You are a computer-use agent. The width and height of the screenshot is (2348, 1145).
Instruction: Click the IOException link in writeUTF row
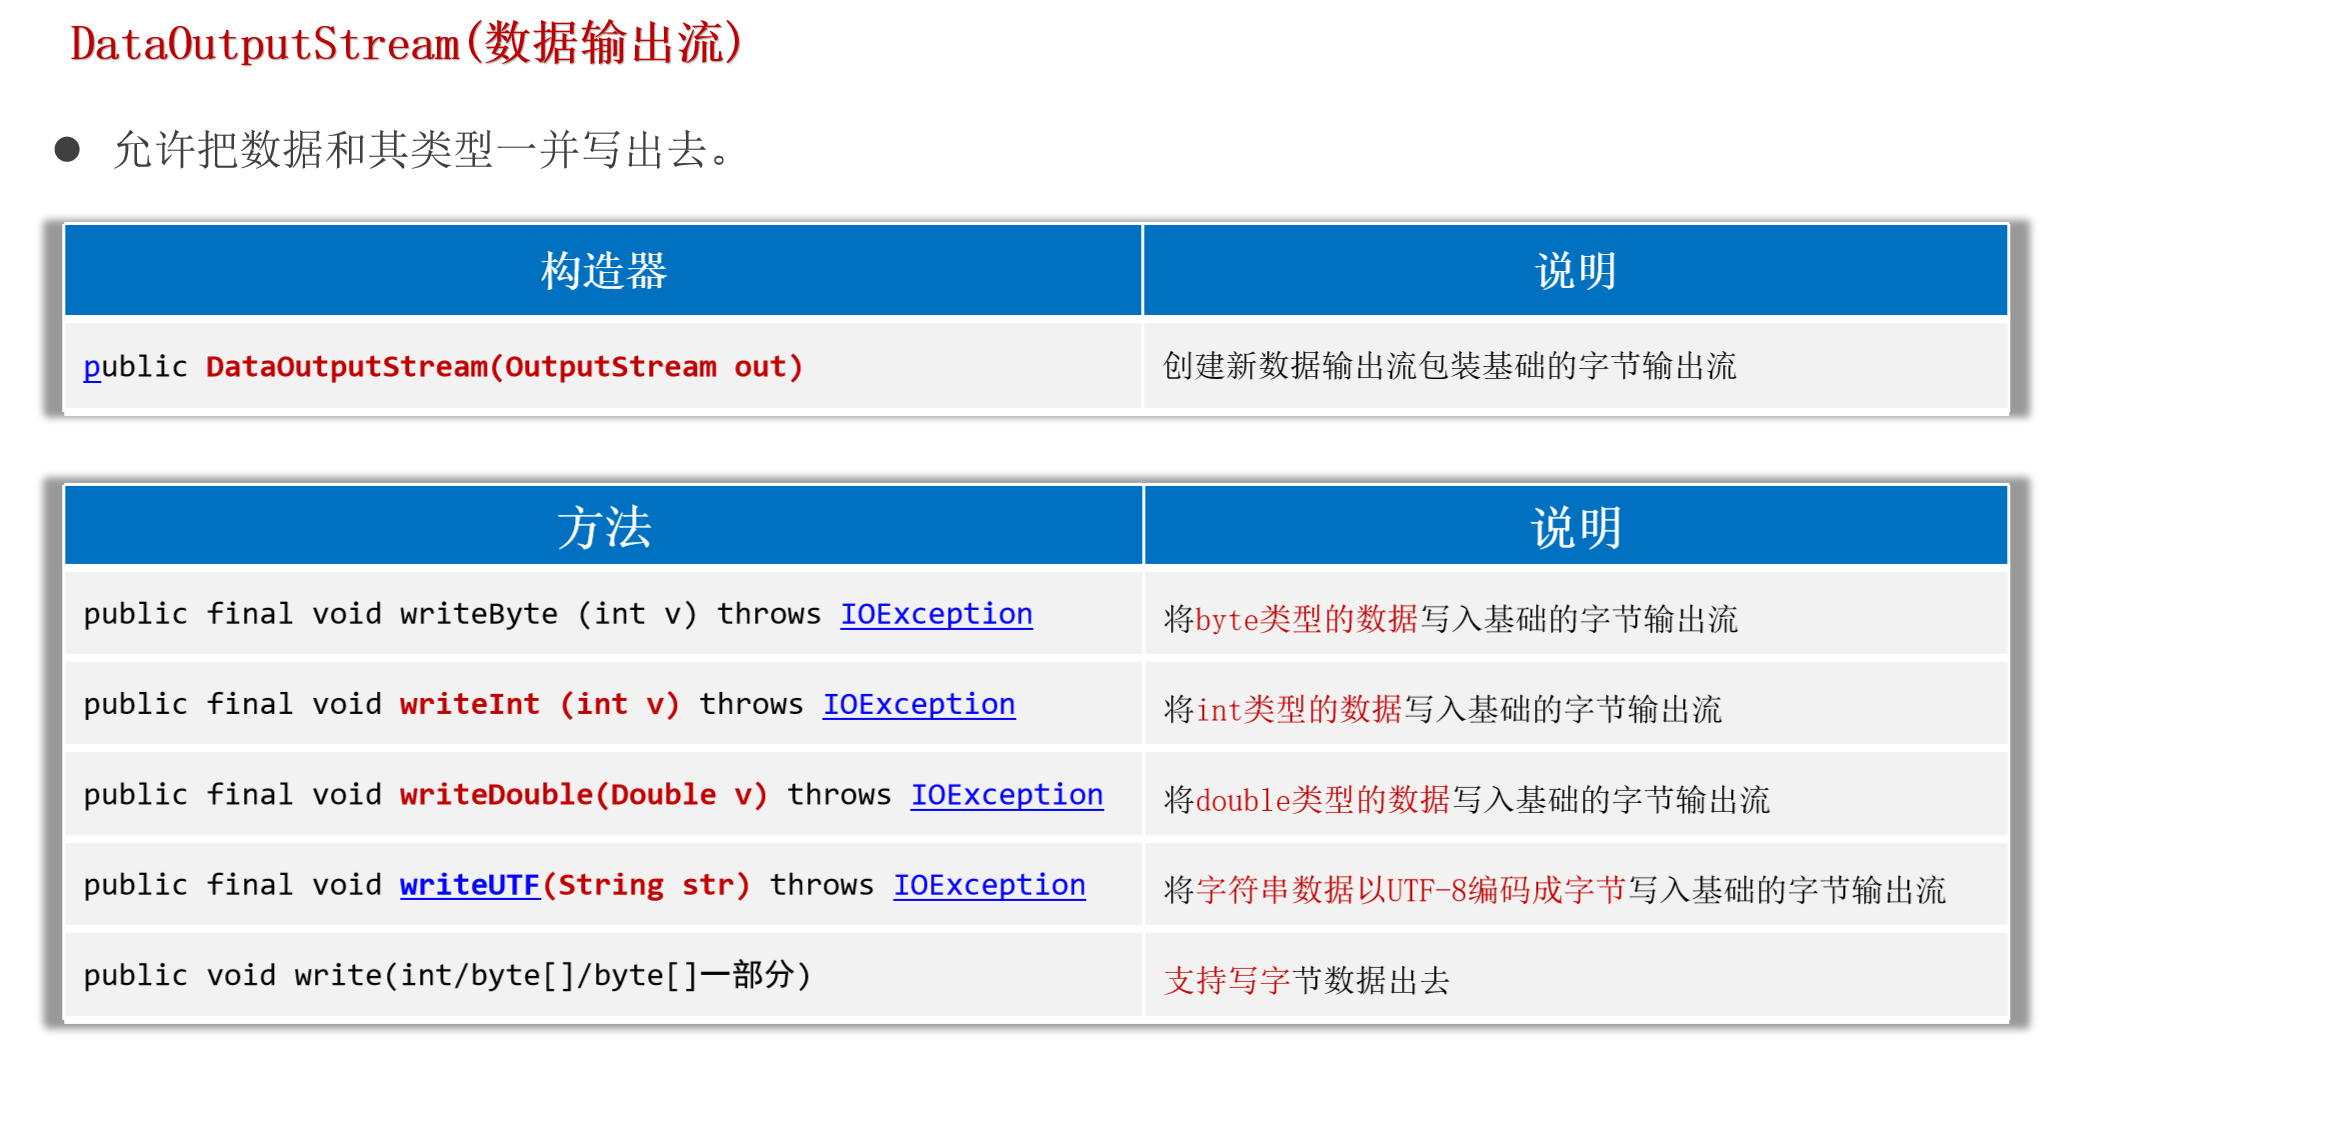988,885
